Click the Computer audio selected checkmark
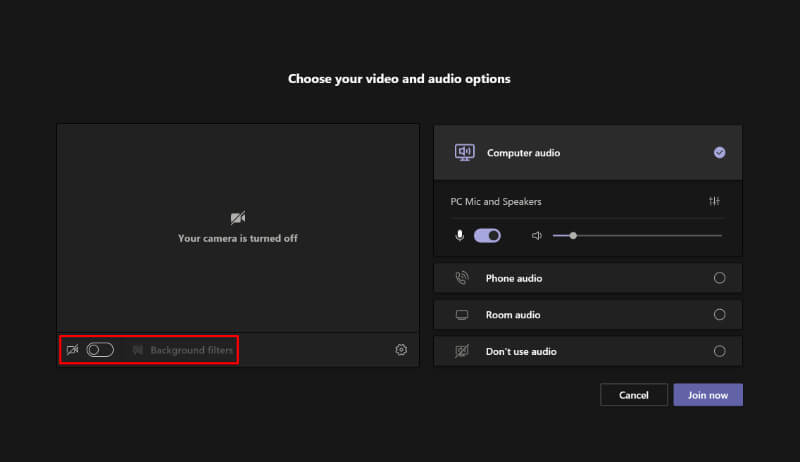 pyautogui.click(x=719, y=152)
